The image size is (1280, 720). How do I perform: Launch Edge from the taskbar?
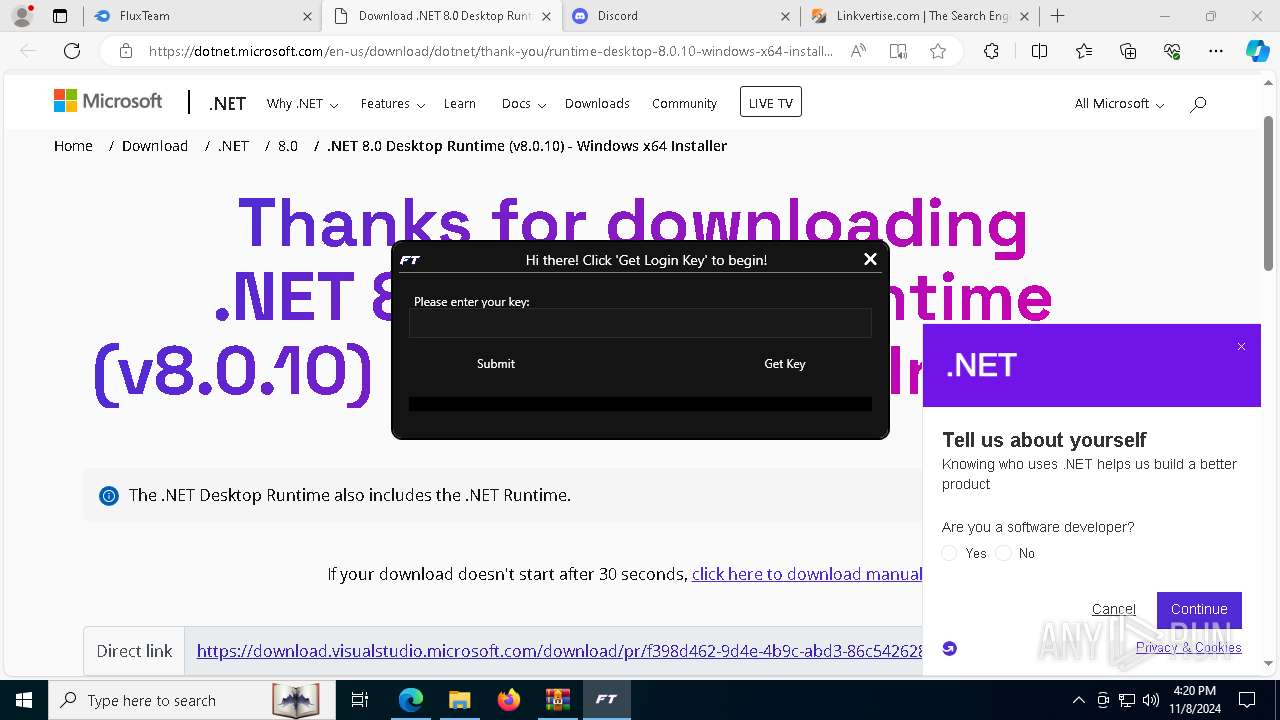pos(411,700)
